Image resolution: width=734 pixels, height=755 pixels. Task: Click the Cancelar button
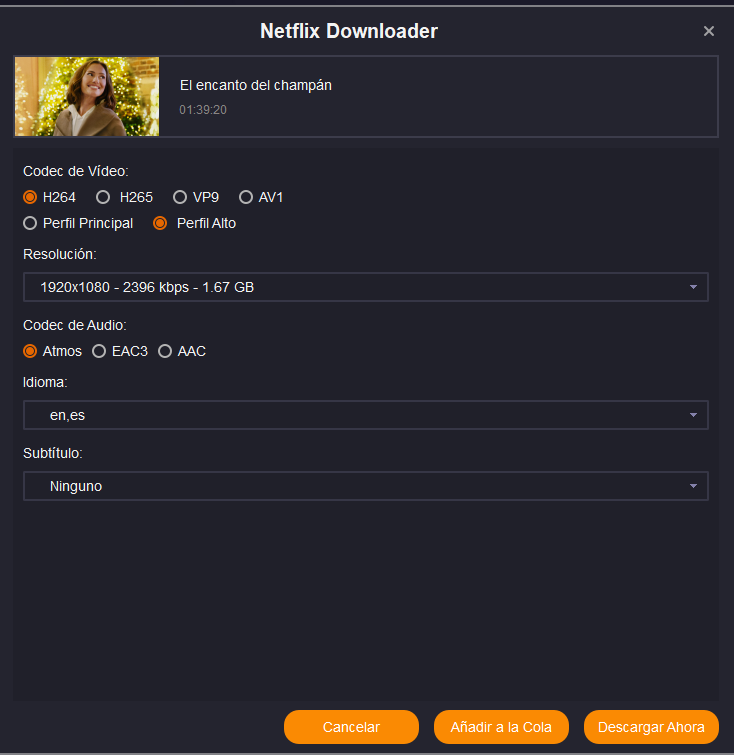click(351, 727)
